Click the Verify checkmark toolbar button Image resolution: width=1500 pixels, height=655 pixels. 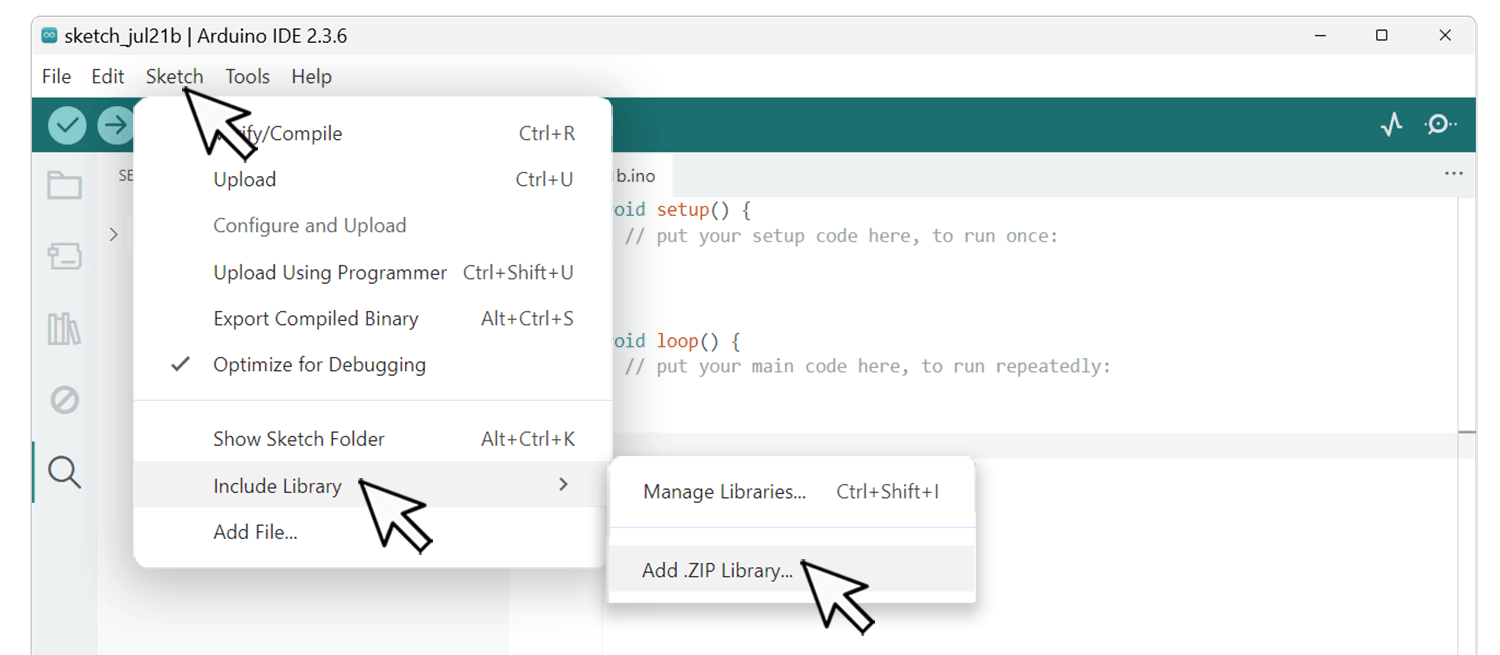68,125
